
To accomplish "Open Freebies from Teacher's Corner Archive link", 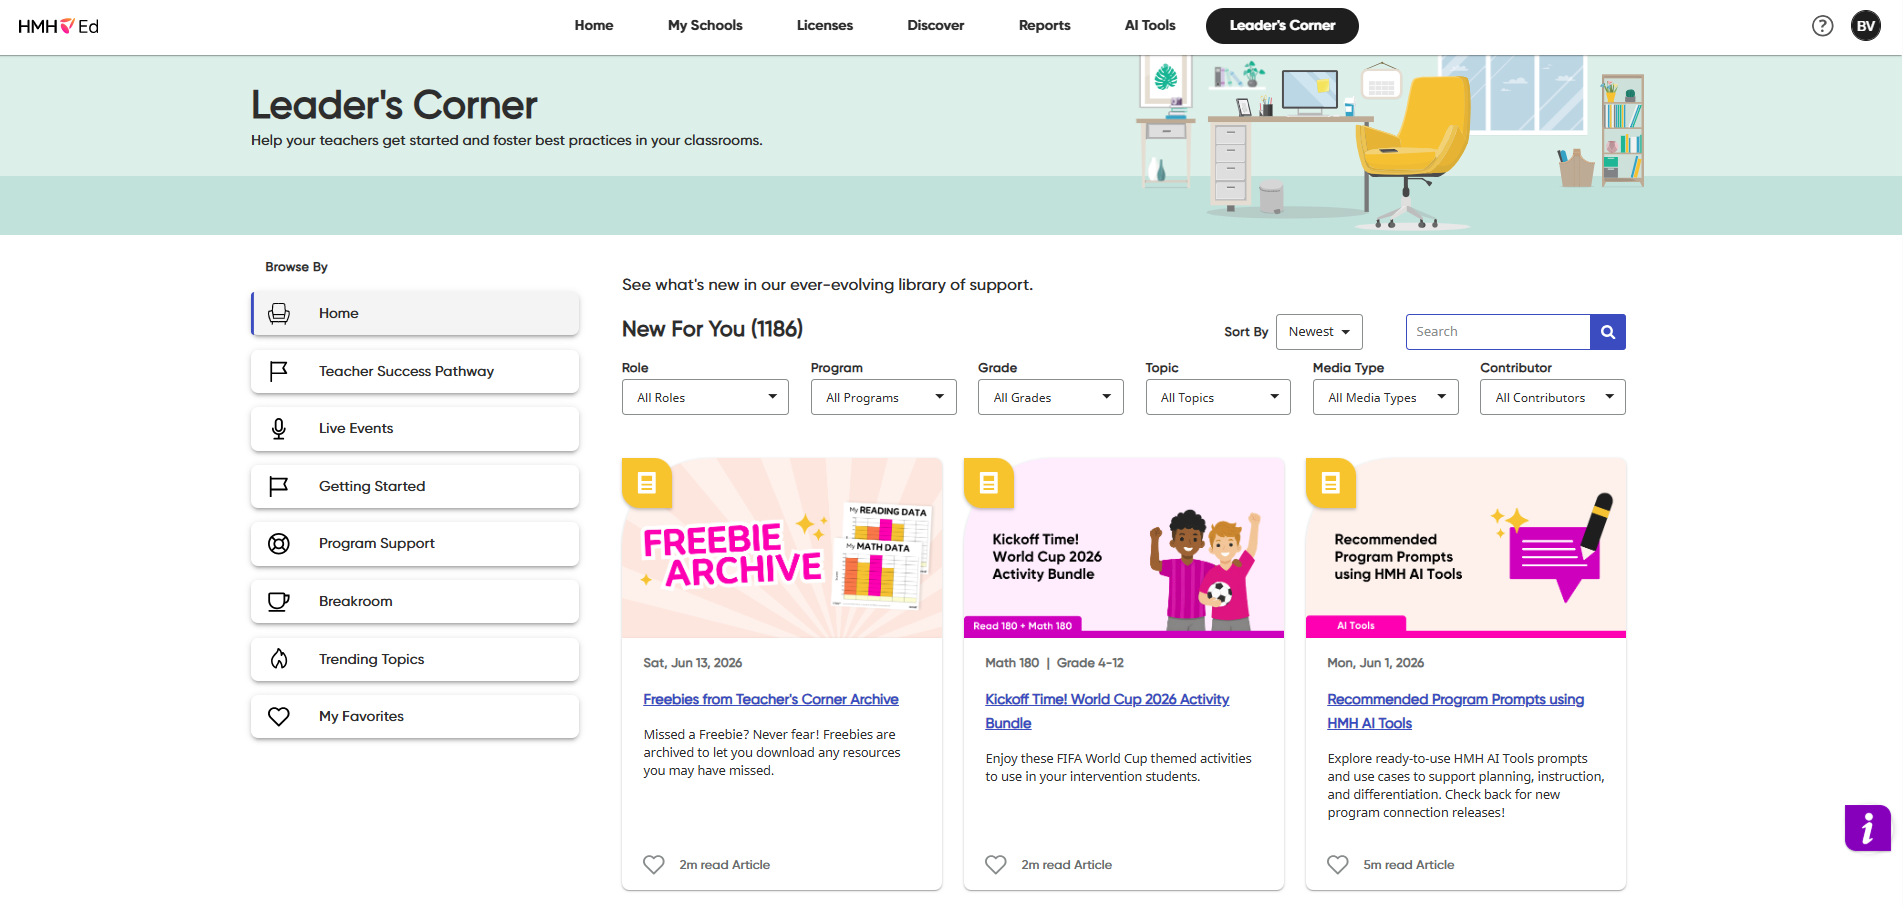I will pos(771,699).
